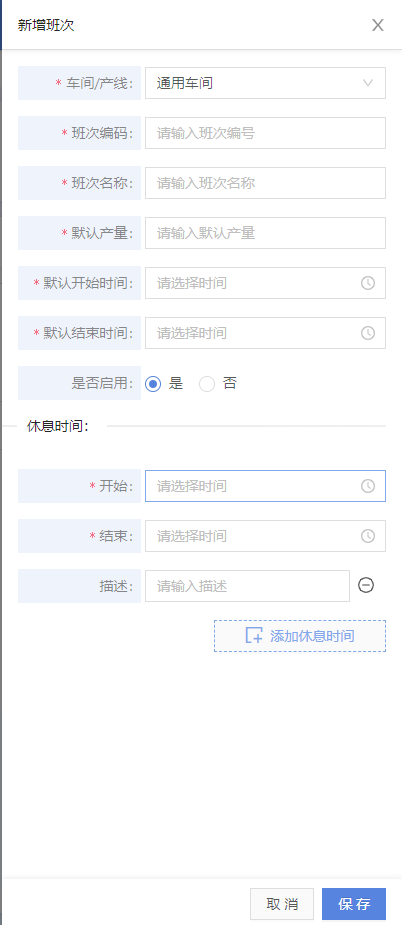Click the clock icon in 默认结束时间 field
Image resolution: width=402 pixels, height=925 pixels.
[x=368, y=333]
